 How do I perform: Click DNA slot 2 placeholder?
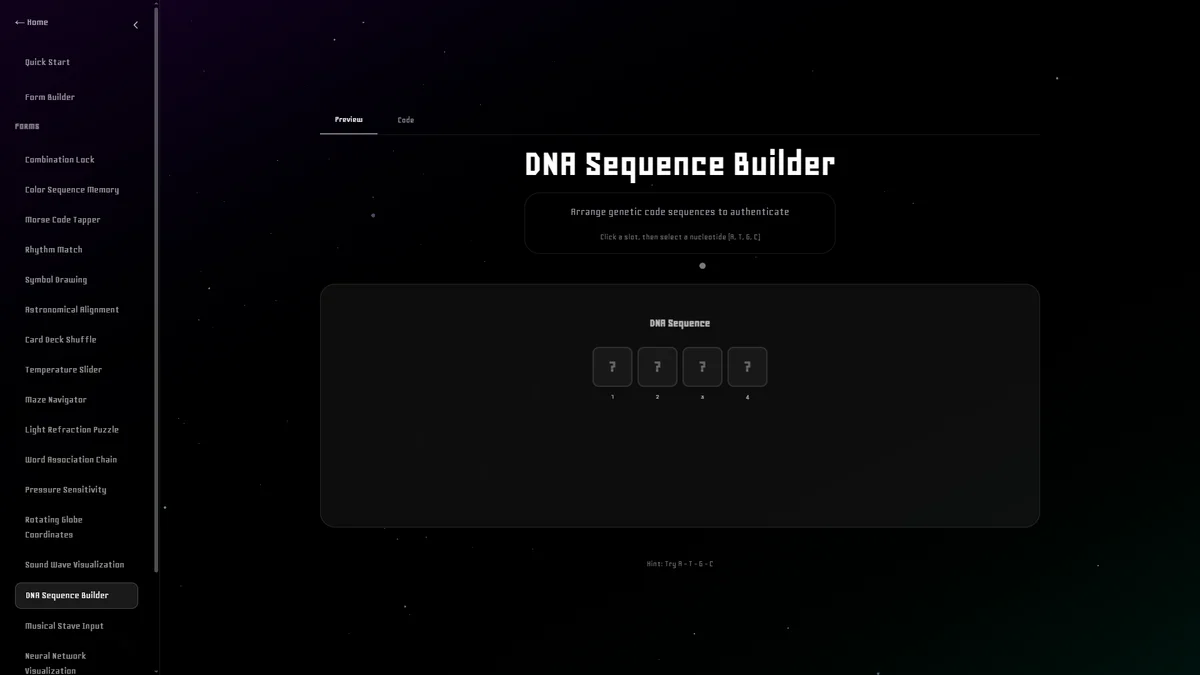tap(657, 366)
